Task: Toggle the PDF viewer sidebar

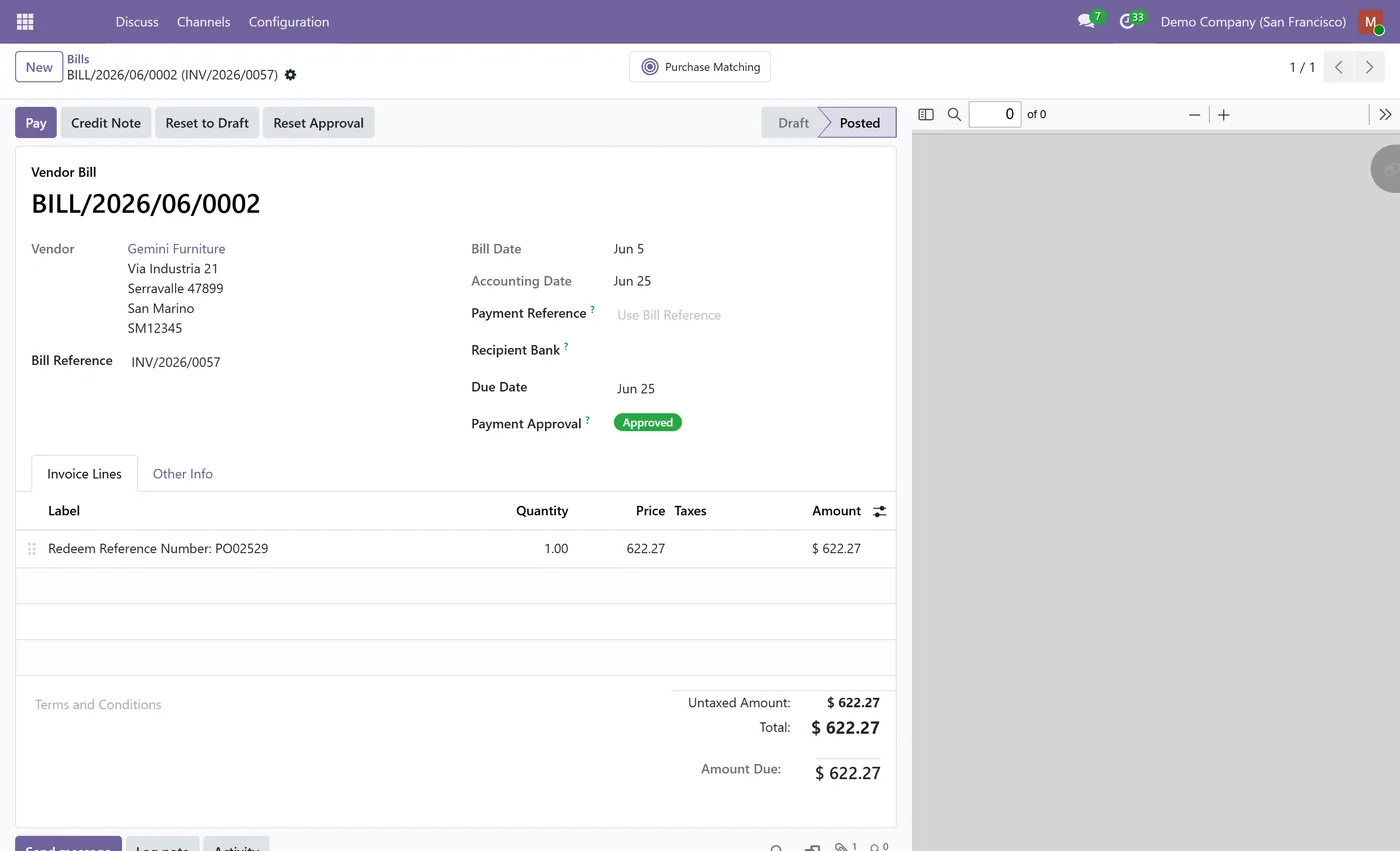Action: (x=926, y=115)
